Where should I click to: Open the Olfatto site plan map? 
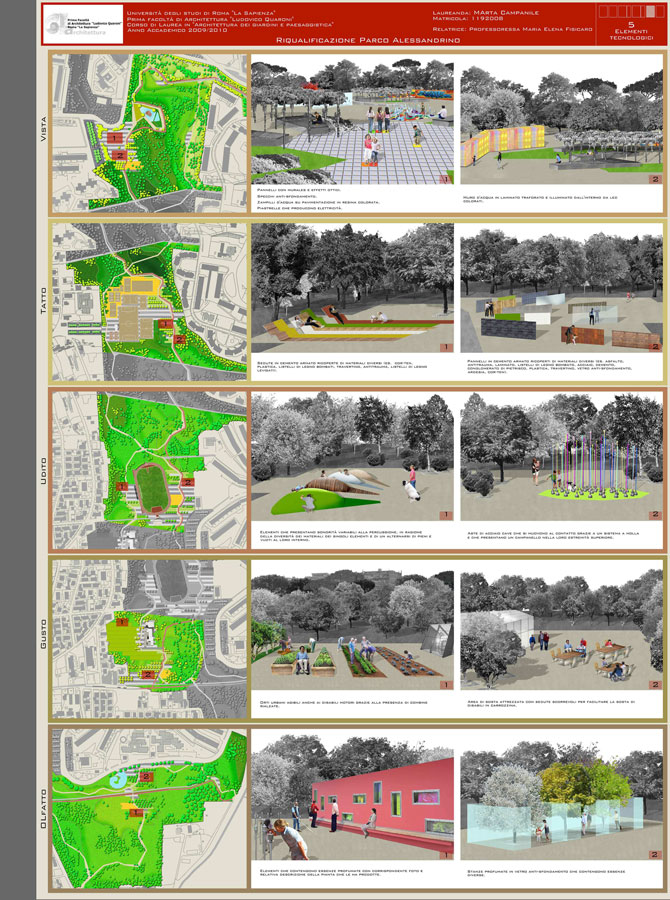coord(148,807)
